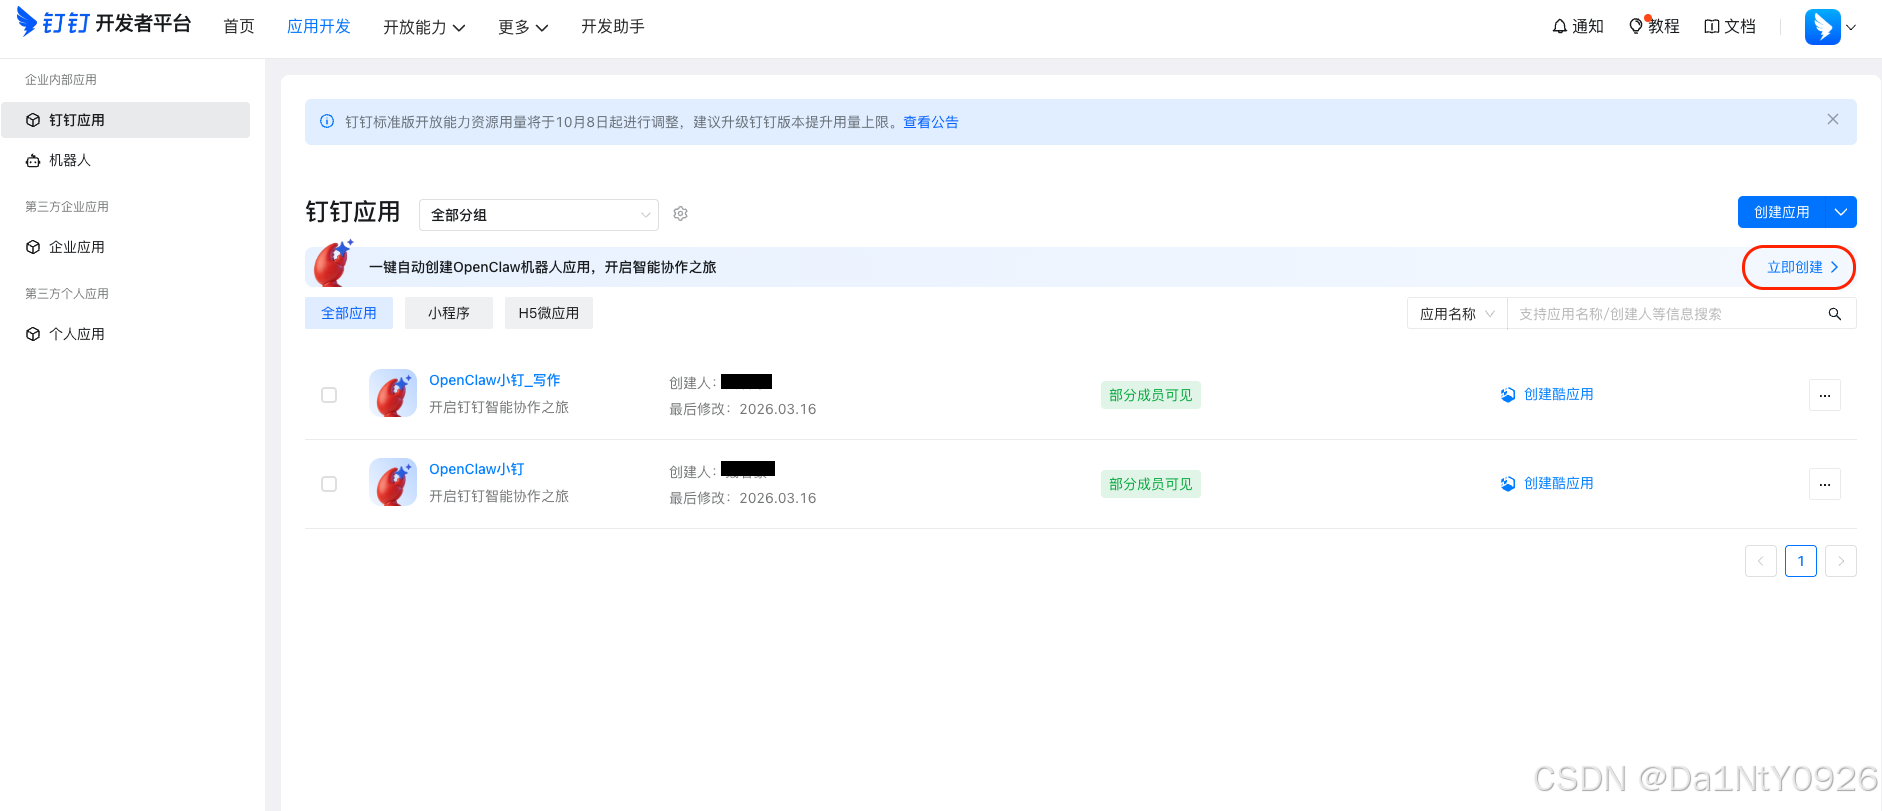Open the 教程 tutorial icon
Image resolution: width=1882 pixels, height=811 pixels.
pyautogui.click(x=1636, y=26)
